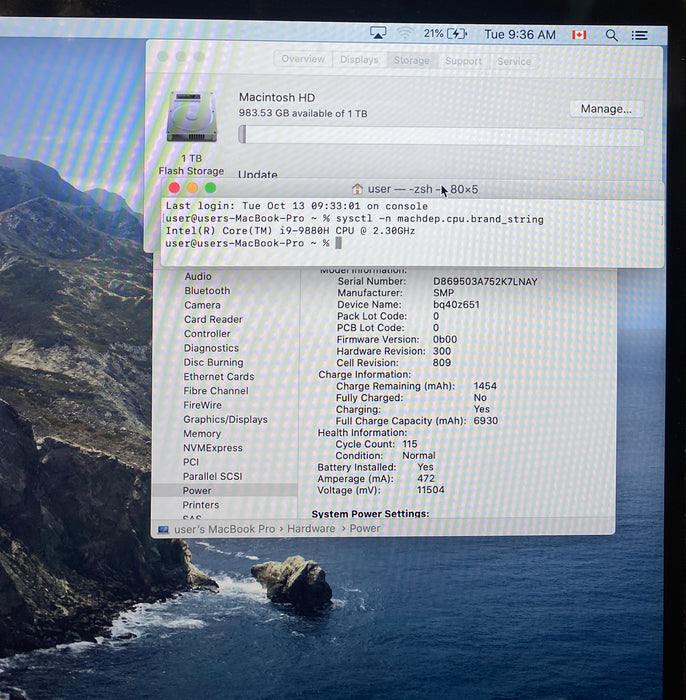686x700 pixels.
Task: Click the Terminal command prompt cursor
Action: (338, 243)
